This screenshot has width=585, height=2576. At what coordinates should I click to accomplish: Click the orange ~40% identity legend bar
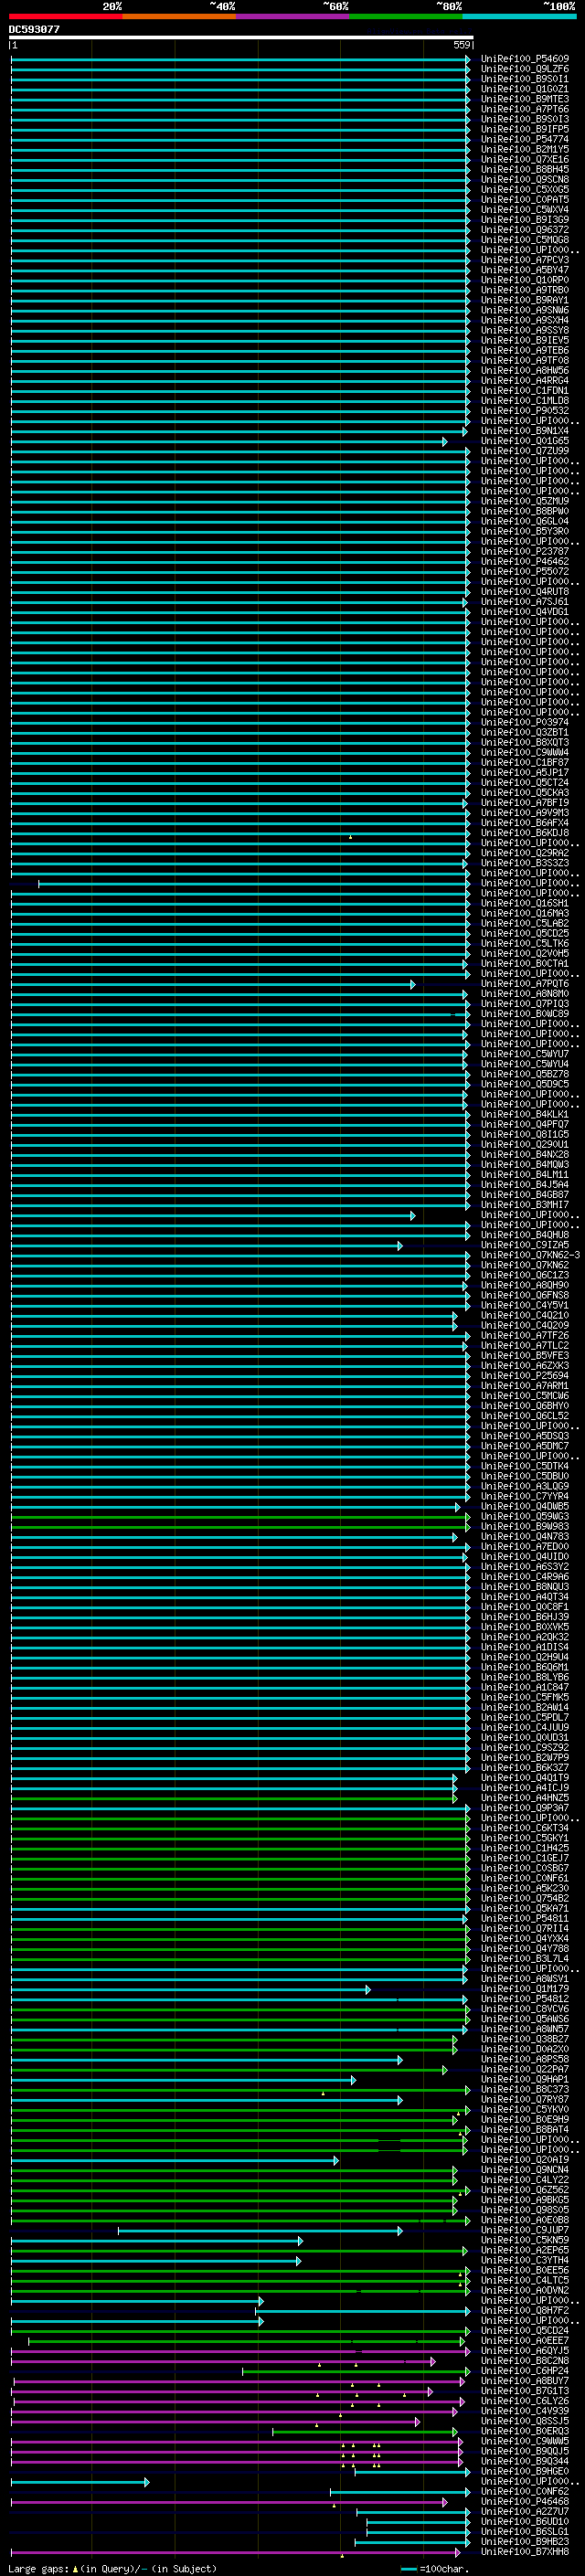tap(179, 16)
